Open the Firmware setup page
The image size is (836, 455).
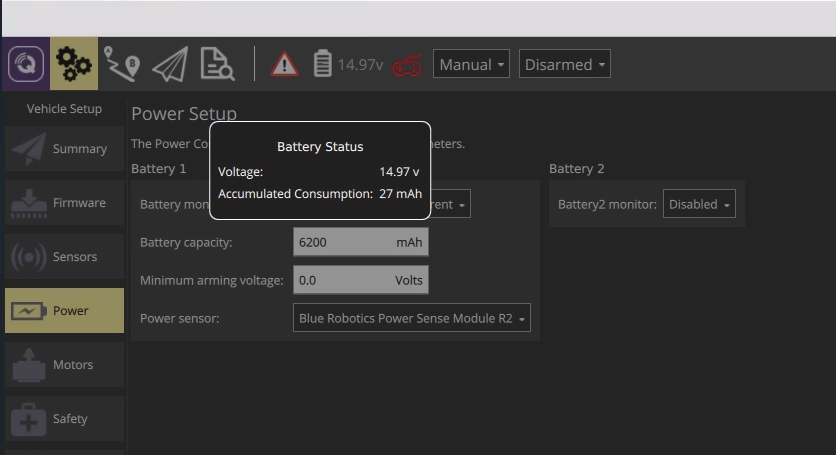[x=65, y=203]
